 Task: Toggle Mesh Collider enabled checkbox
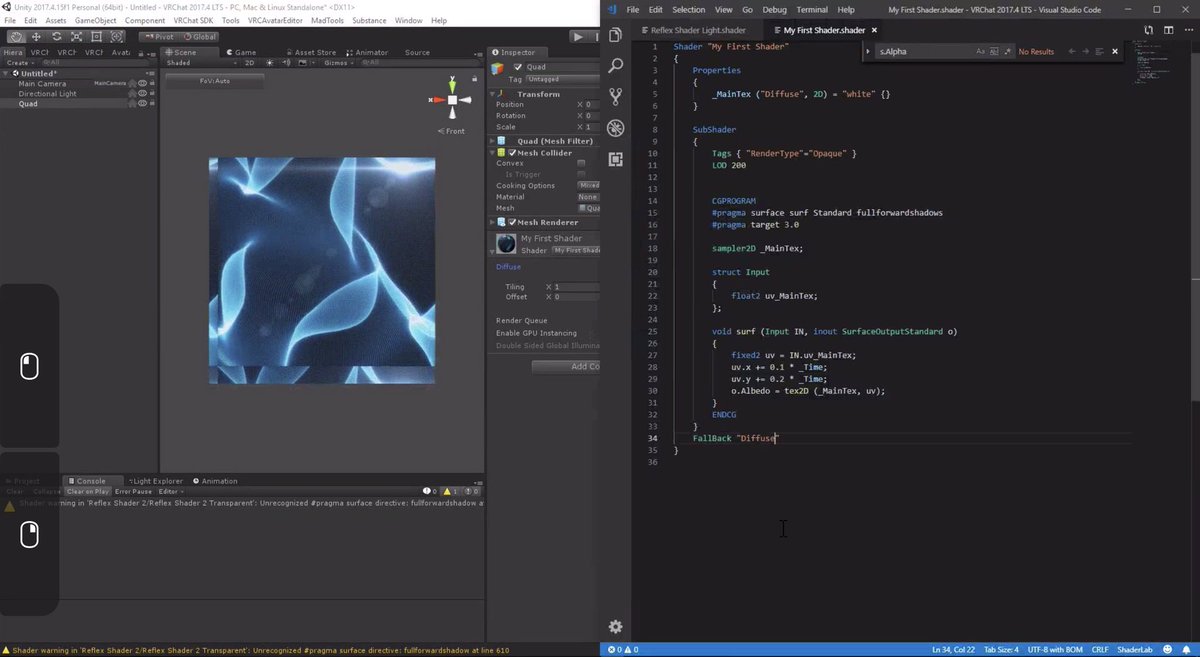[512, 153]
